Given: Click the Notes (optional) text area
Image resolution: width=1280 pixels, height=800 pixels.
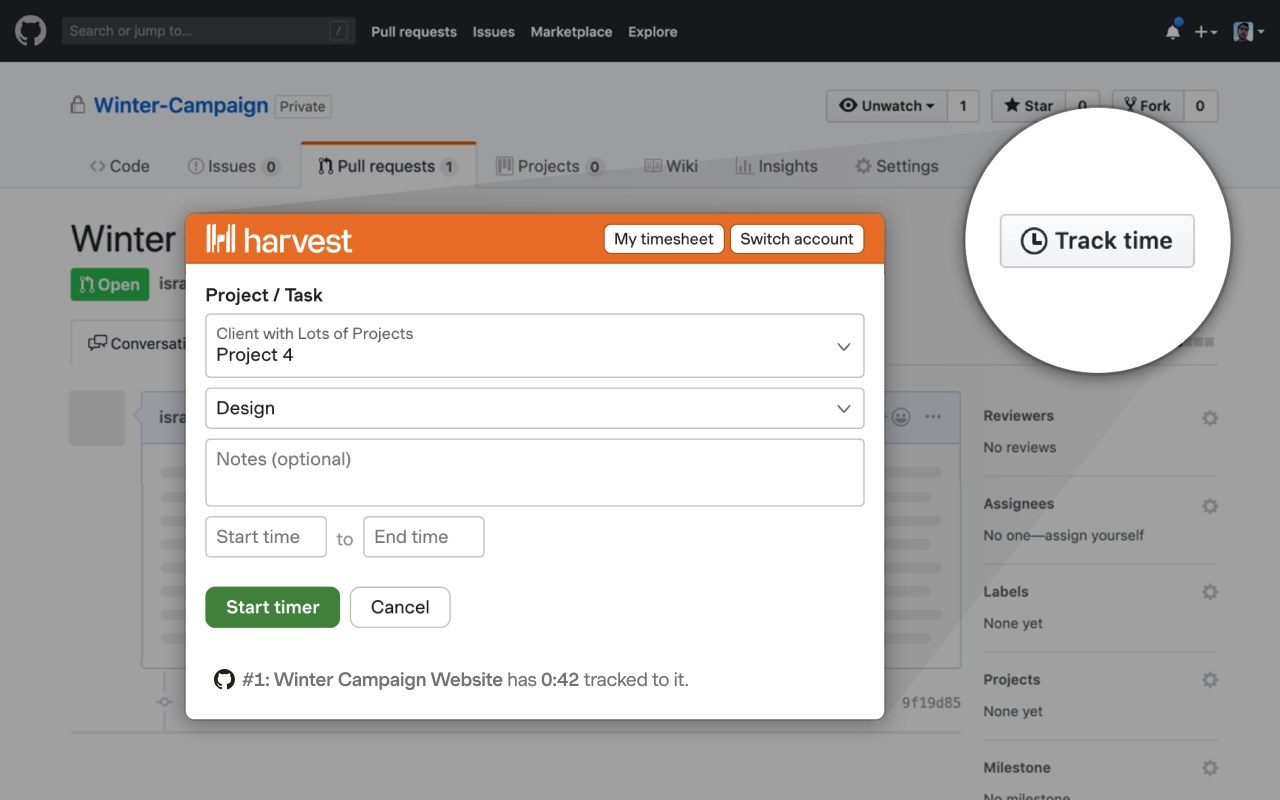Looking at the screenshot, I should [x=535, y=472].
